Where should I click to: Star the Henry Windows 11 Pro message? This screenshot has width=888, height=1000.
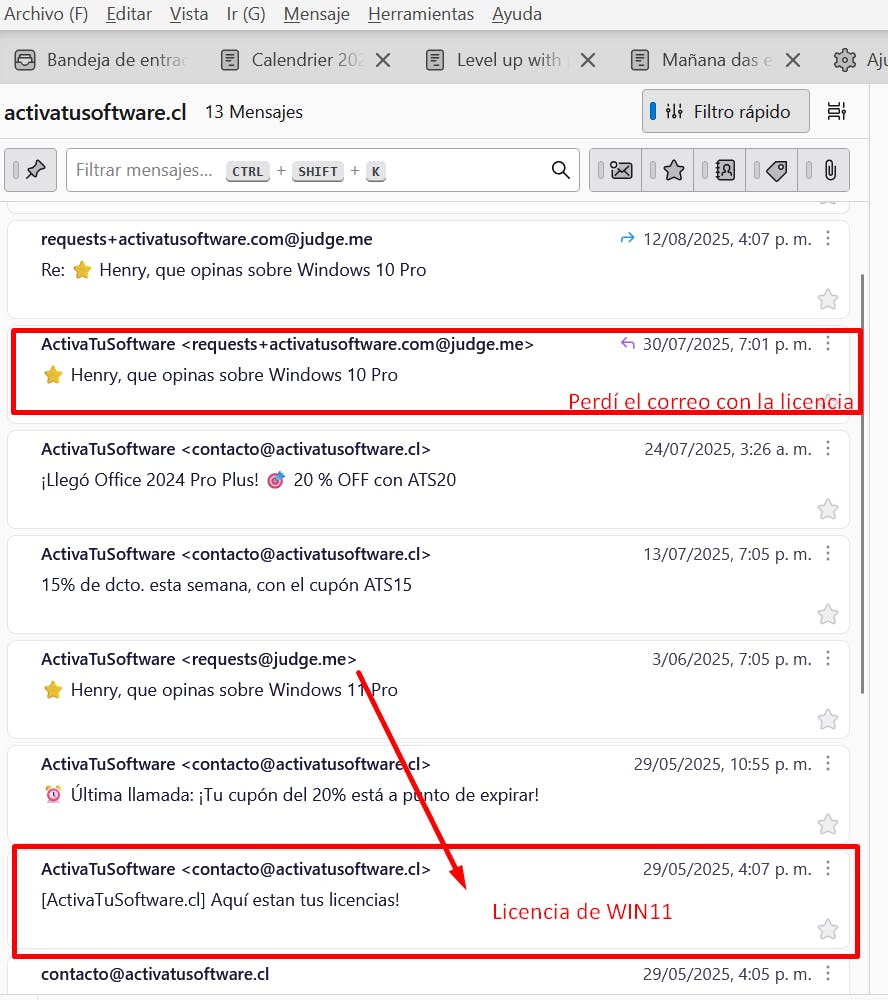828,719
